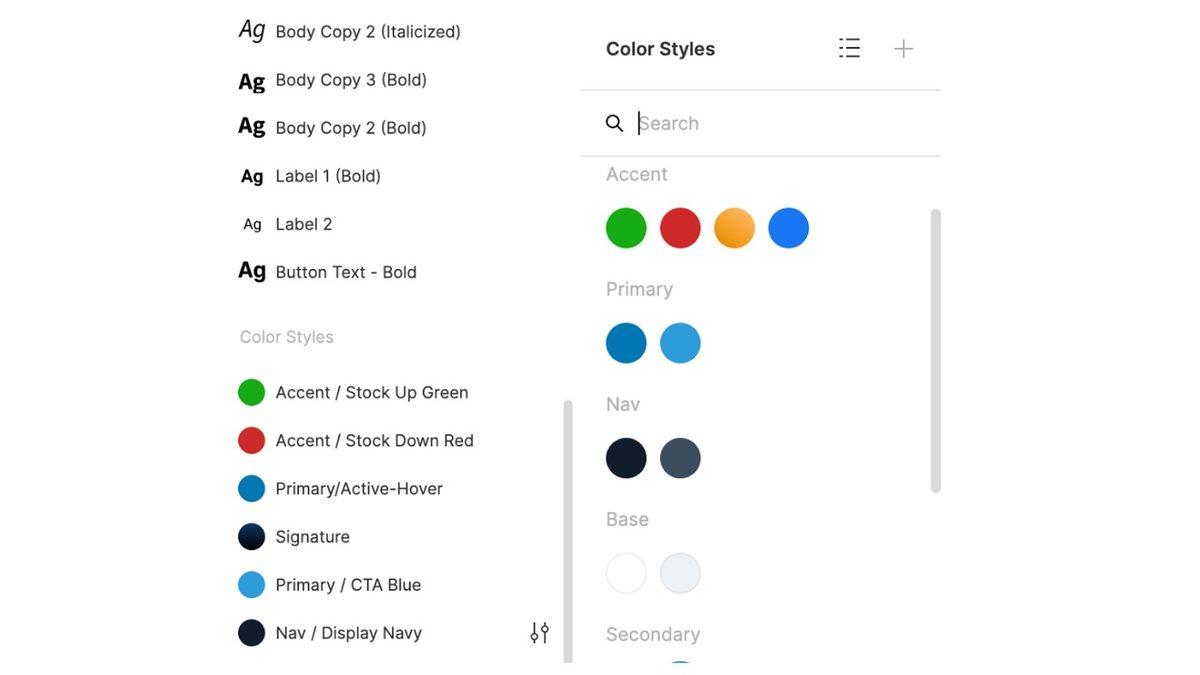Choose the light blue Primary swatch
Viewport: 1200px width, 675px height.
pyautogui.click(x=680, y=343)
